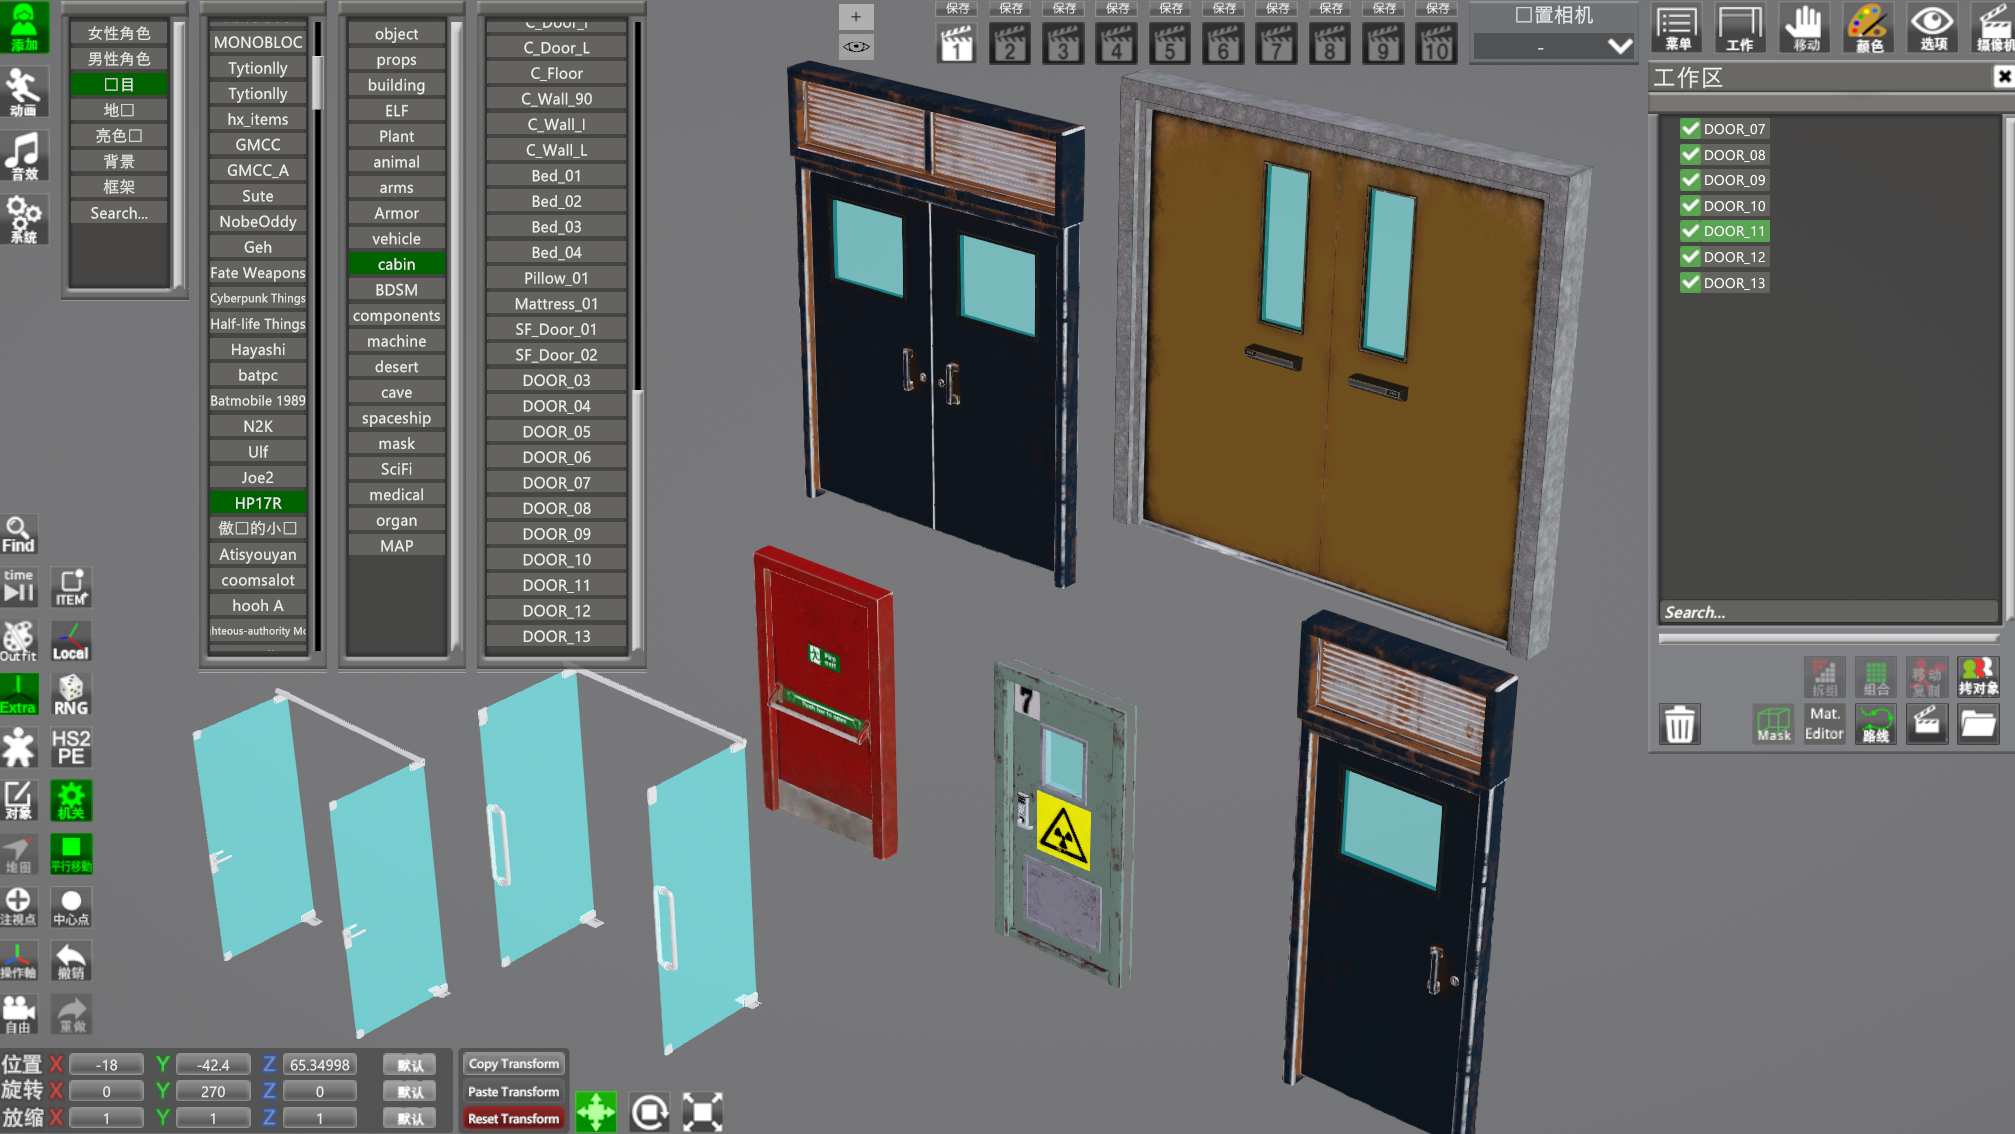Open the HS2 PE tool
Image resolution: width=2015 pixels, height=1134 pixels.
(71, 747)
